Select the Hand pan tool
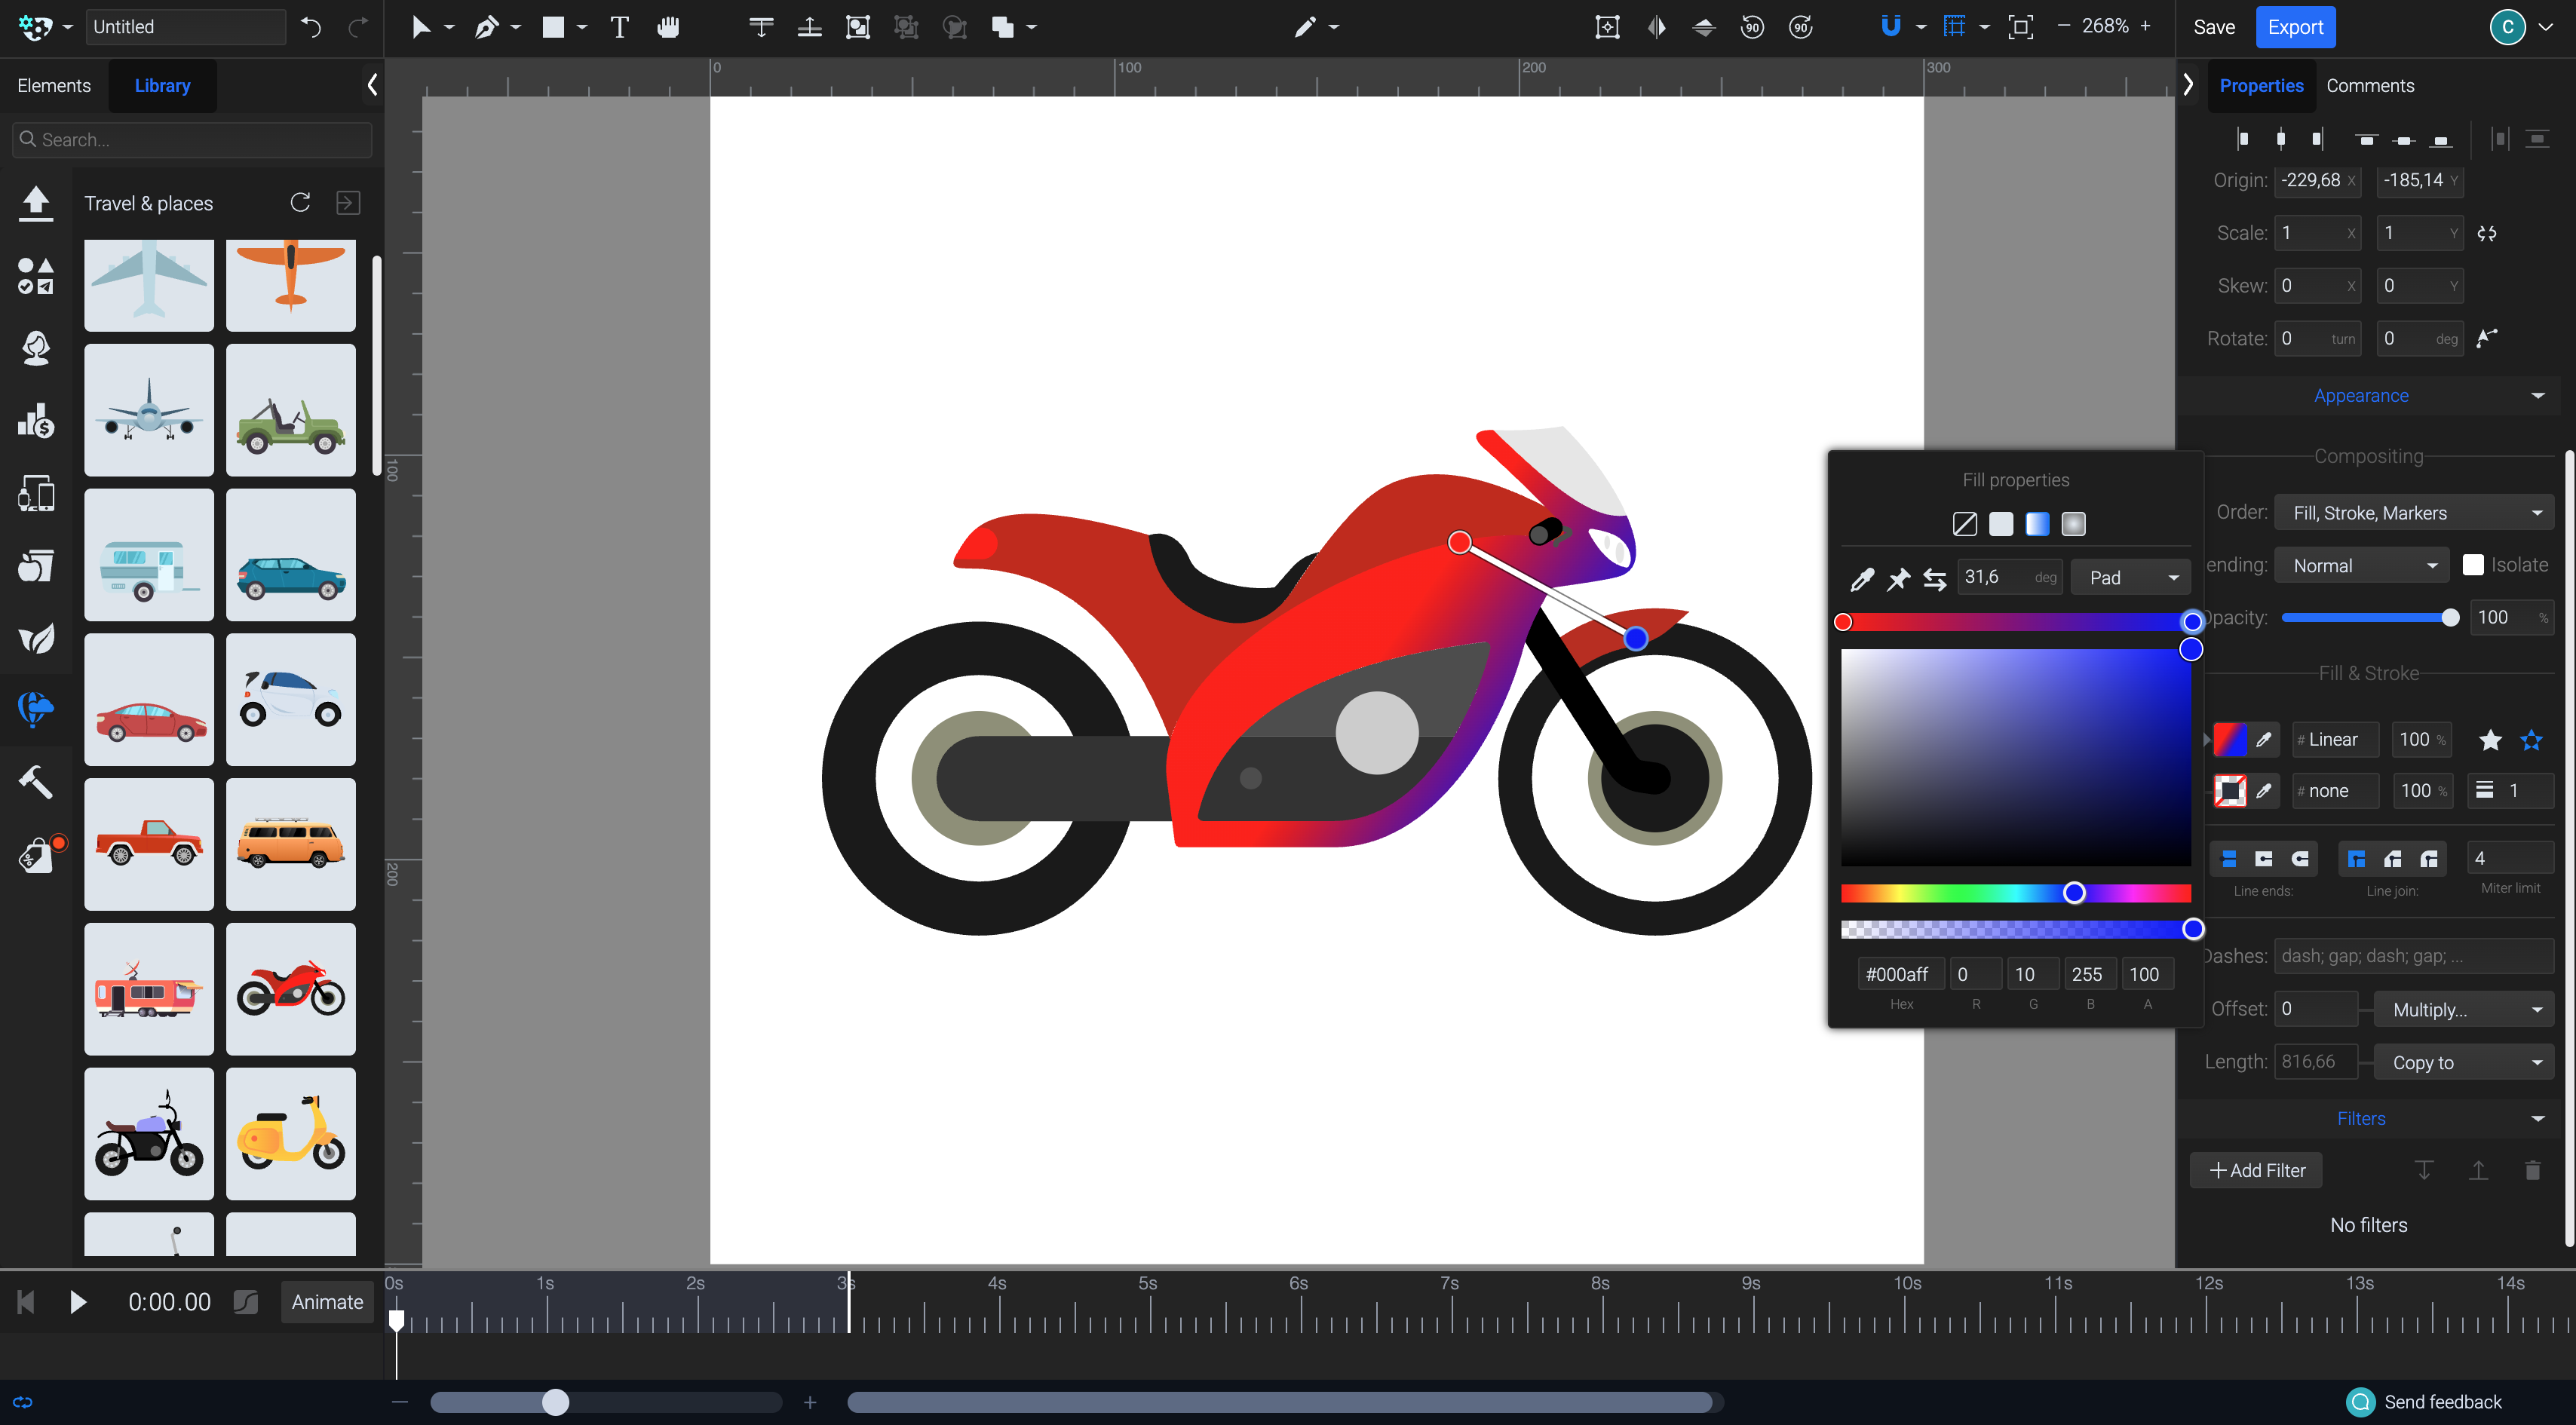2576x1425 pixels. point(668,27)
